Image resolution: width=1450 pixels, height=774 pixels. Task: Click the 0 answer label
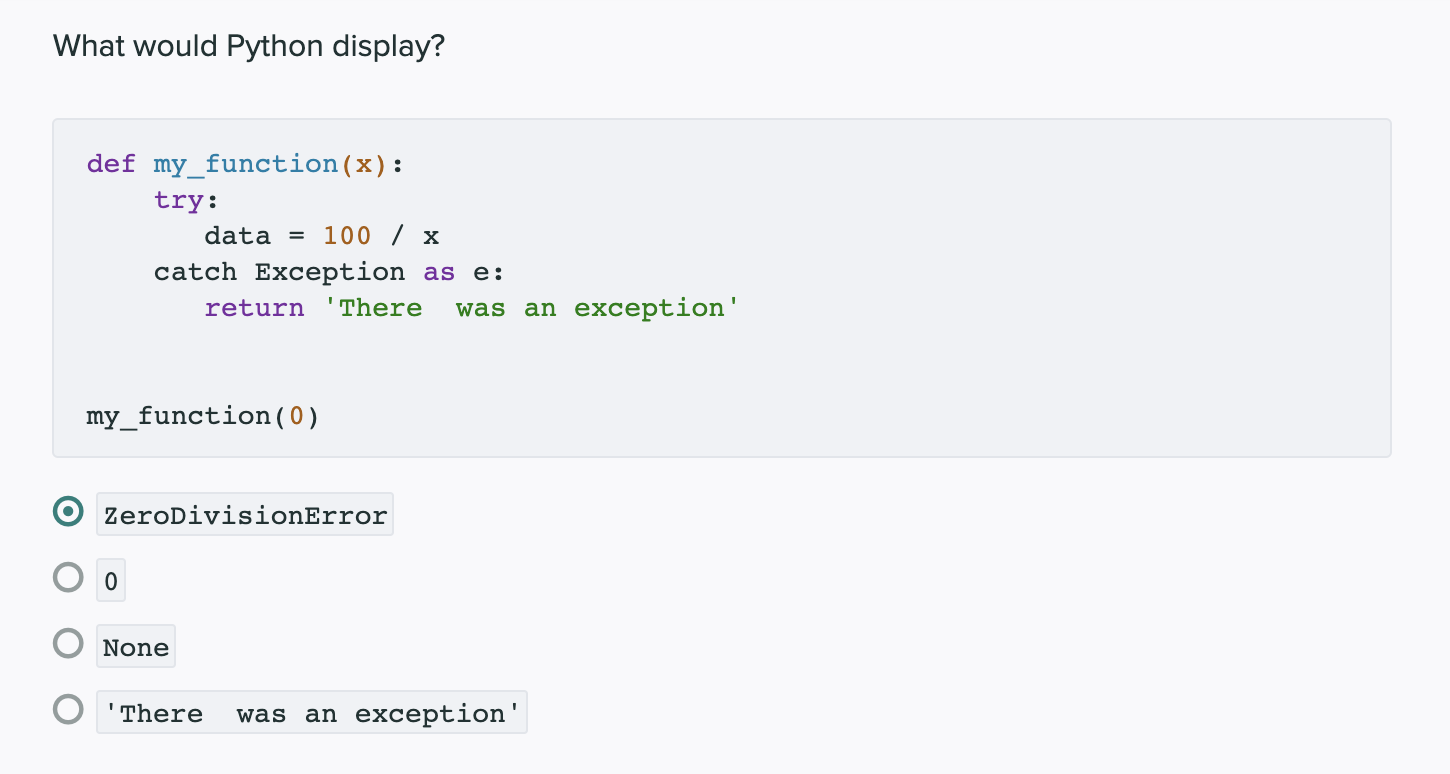click(x=110, y=579)
